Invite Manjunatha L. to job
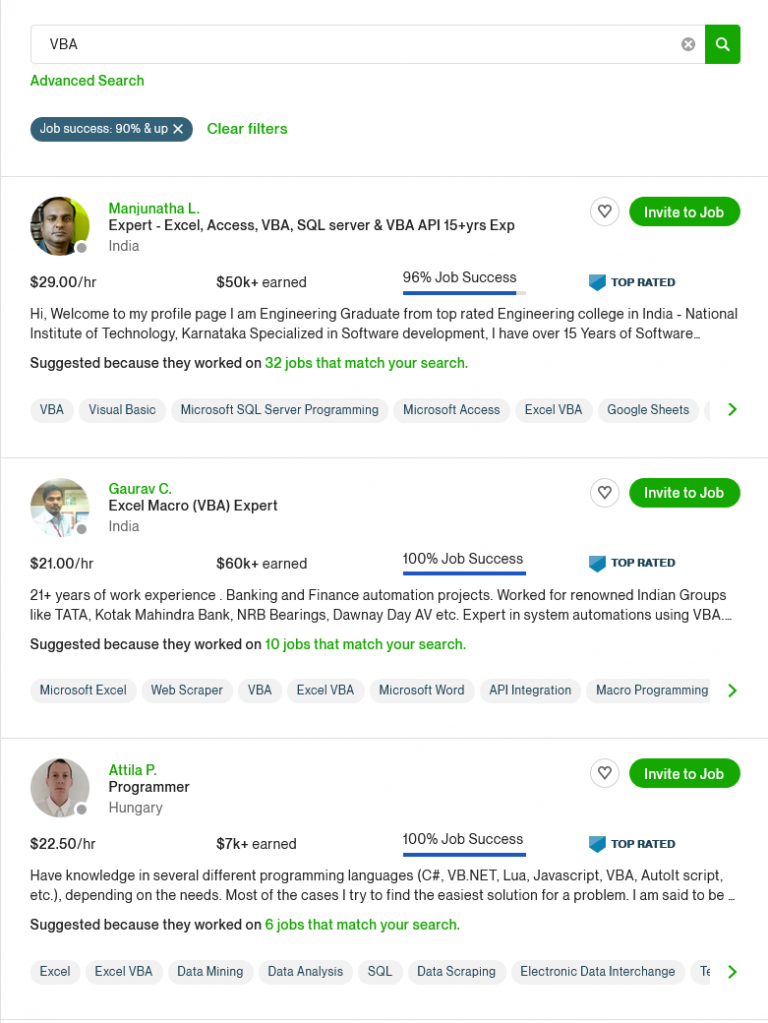768x1023 pixels. (684, 212)
